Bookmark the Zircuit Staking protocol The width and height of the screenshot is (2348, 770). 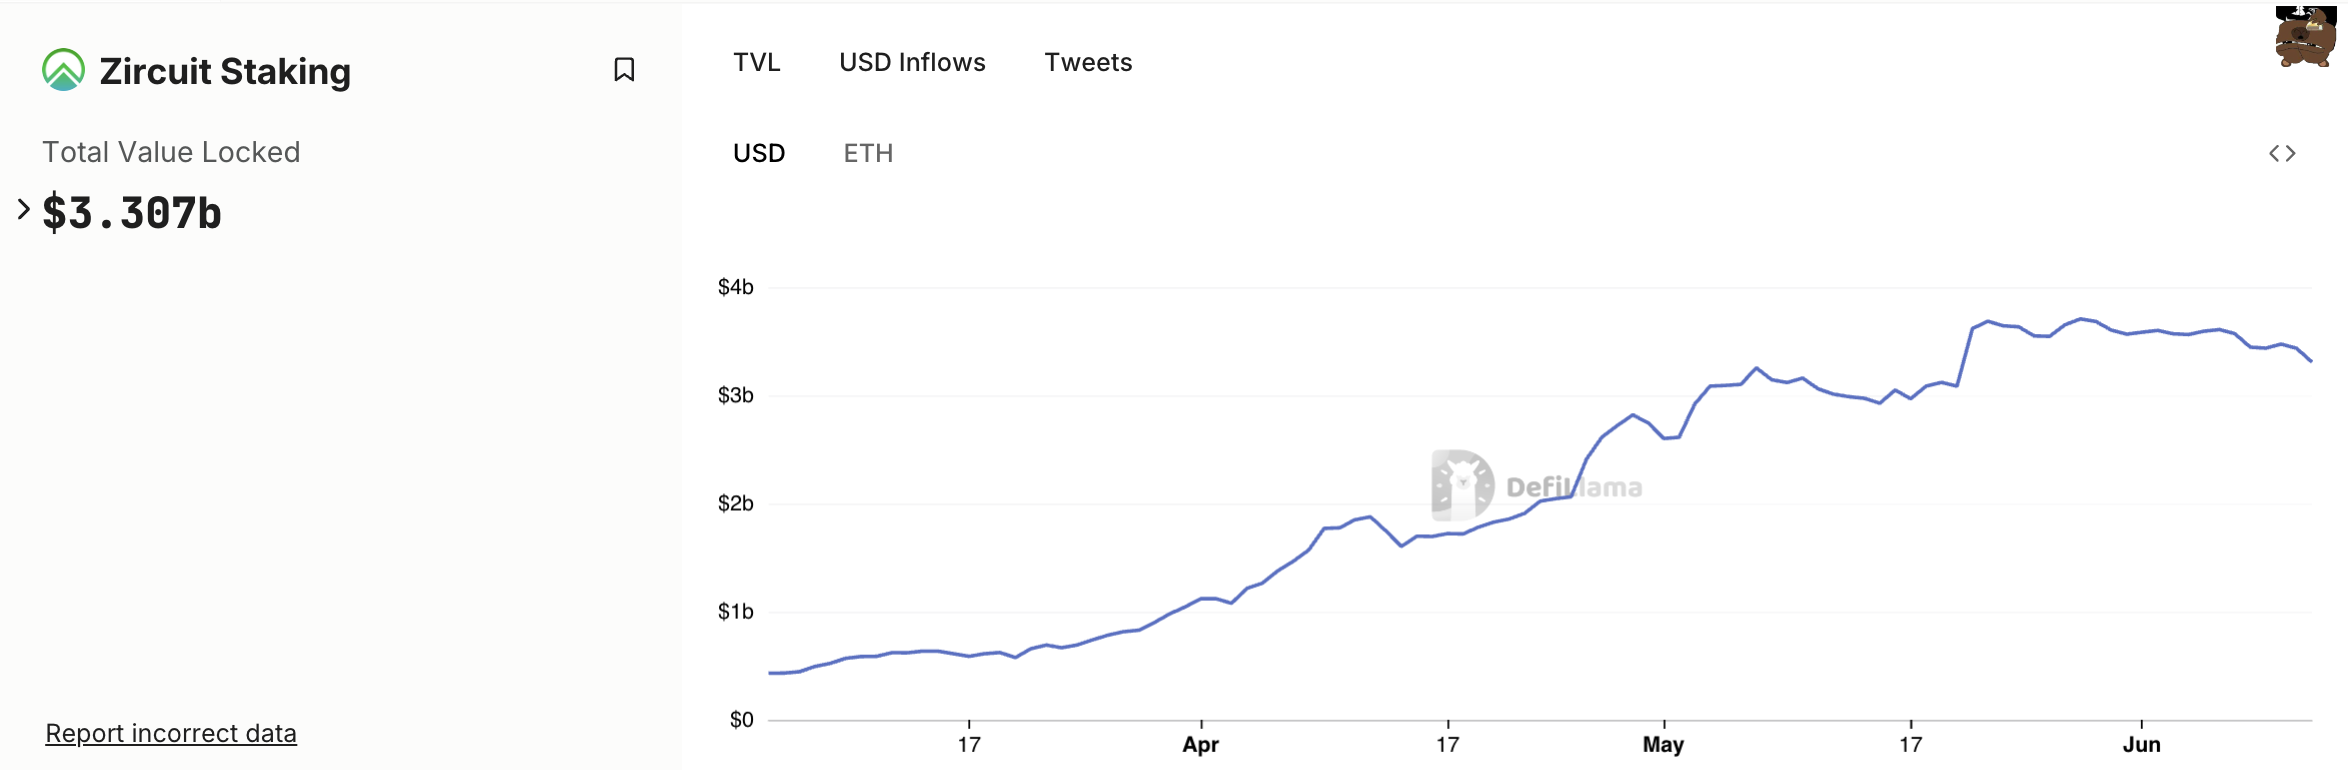(624, 70)
